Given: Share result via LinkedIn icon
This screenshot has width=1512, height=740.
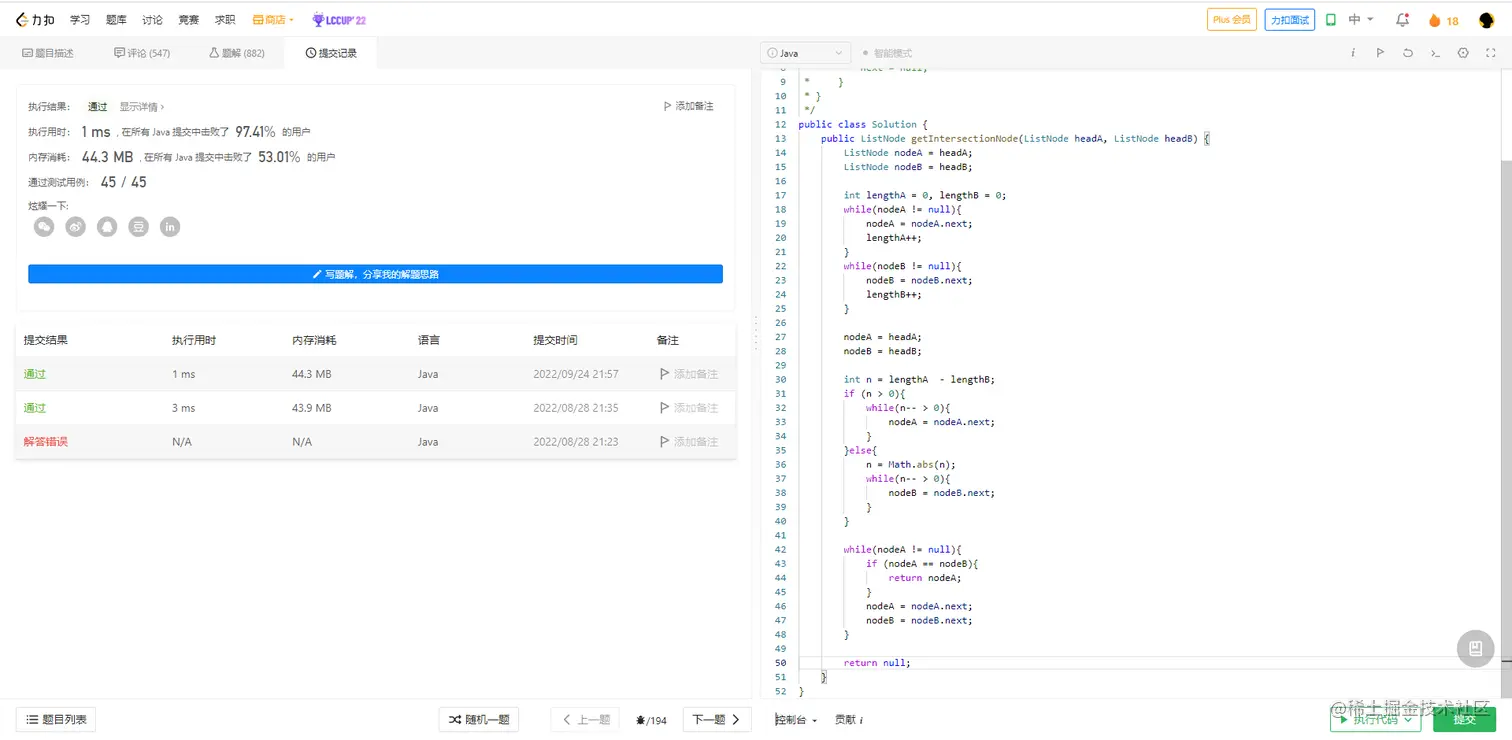Looking at the screenshot, I should [171, 227].
